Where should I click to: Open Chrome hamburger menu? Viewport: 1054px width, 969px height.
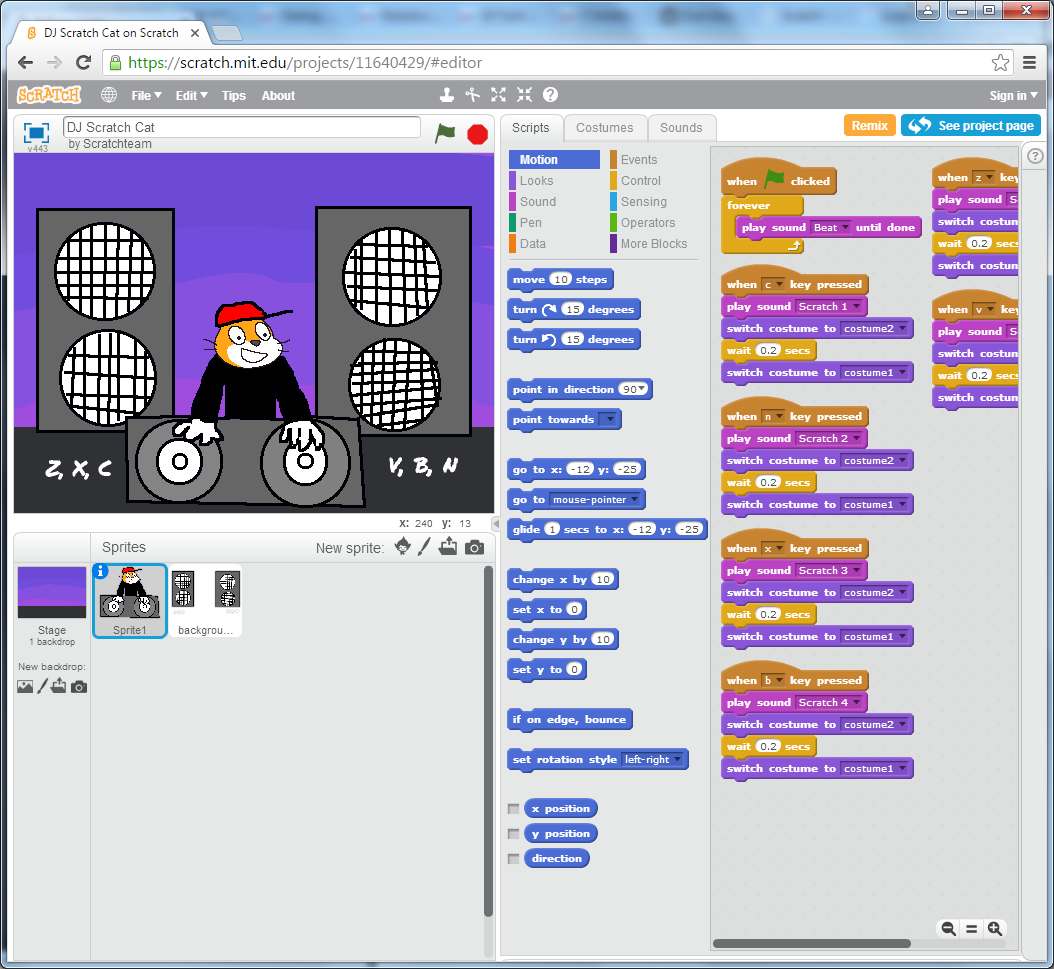point(1029,62)
